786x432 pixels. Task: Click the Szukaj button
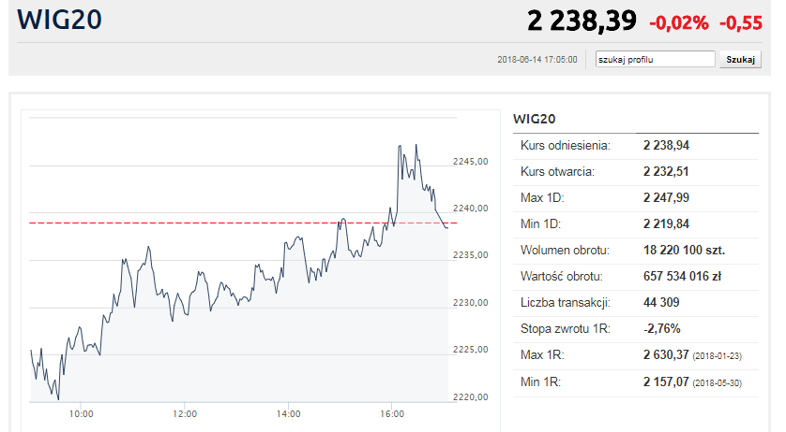pyautogui.click(x=740, y=59)
